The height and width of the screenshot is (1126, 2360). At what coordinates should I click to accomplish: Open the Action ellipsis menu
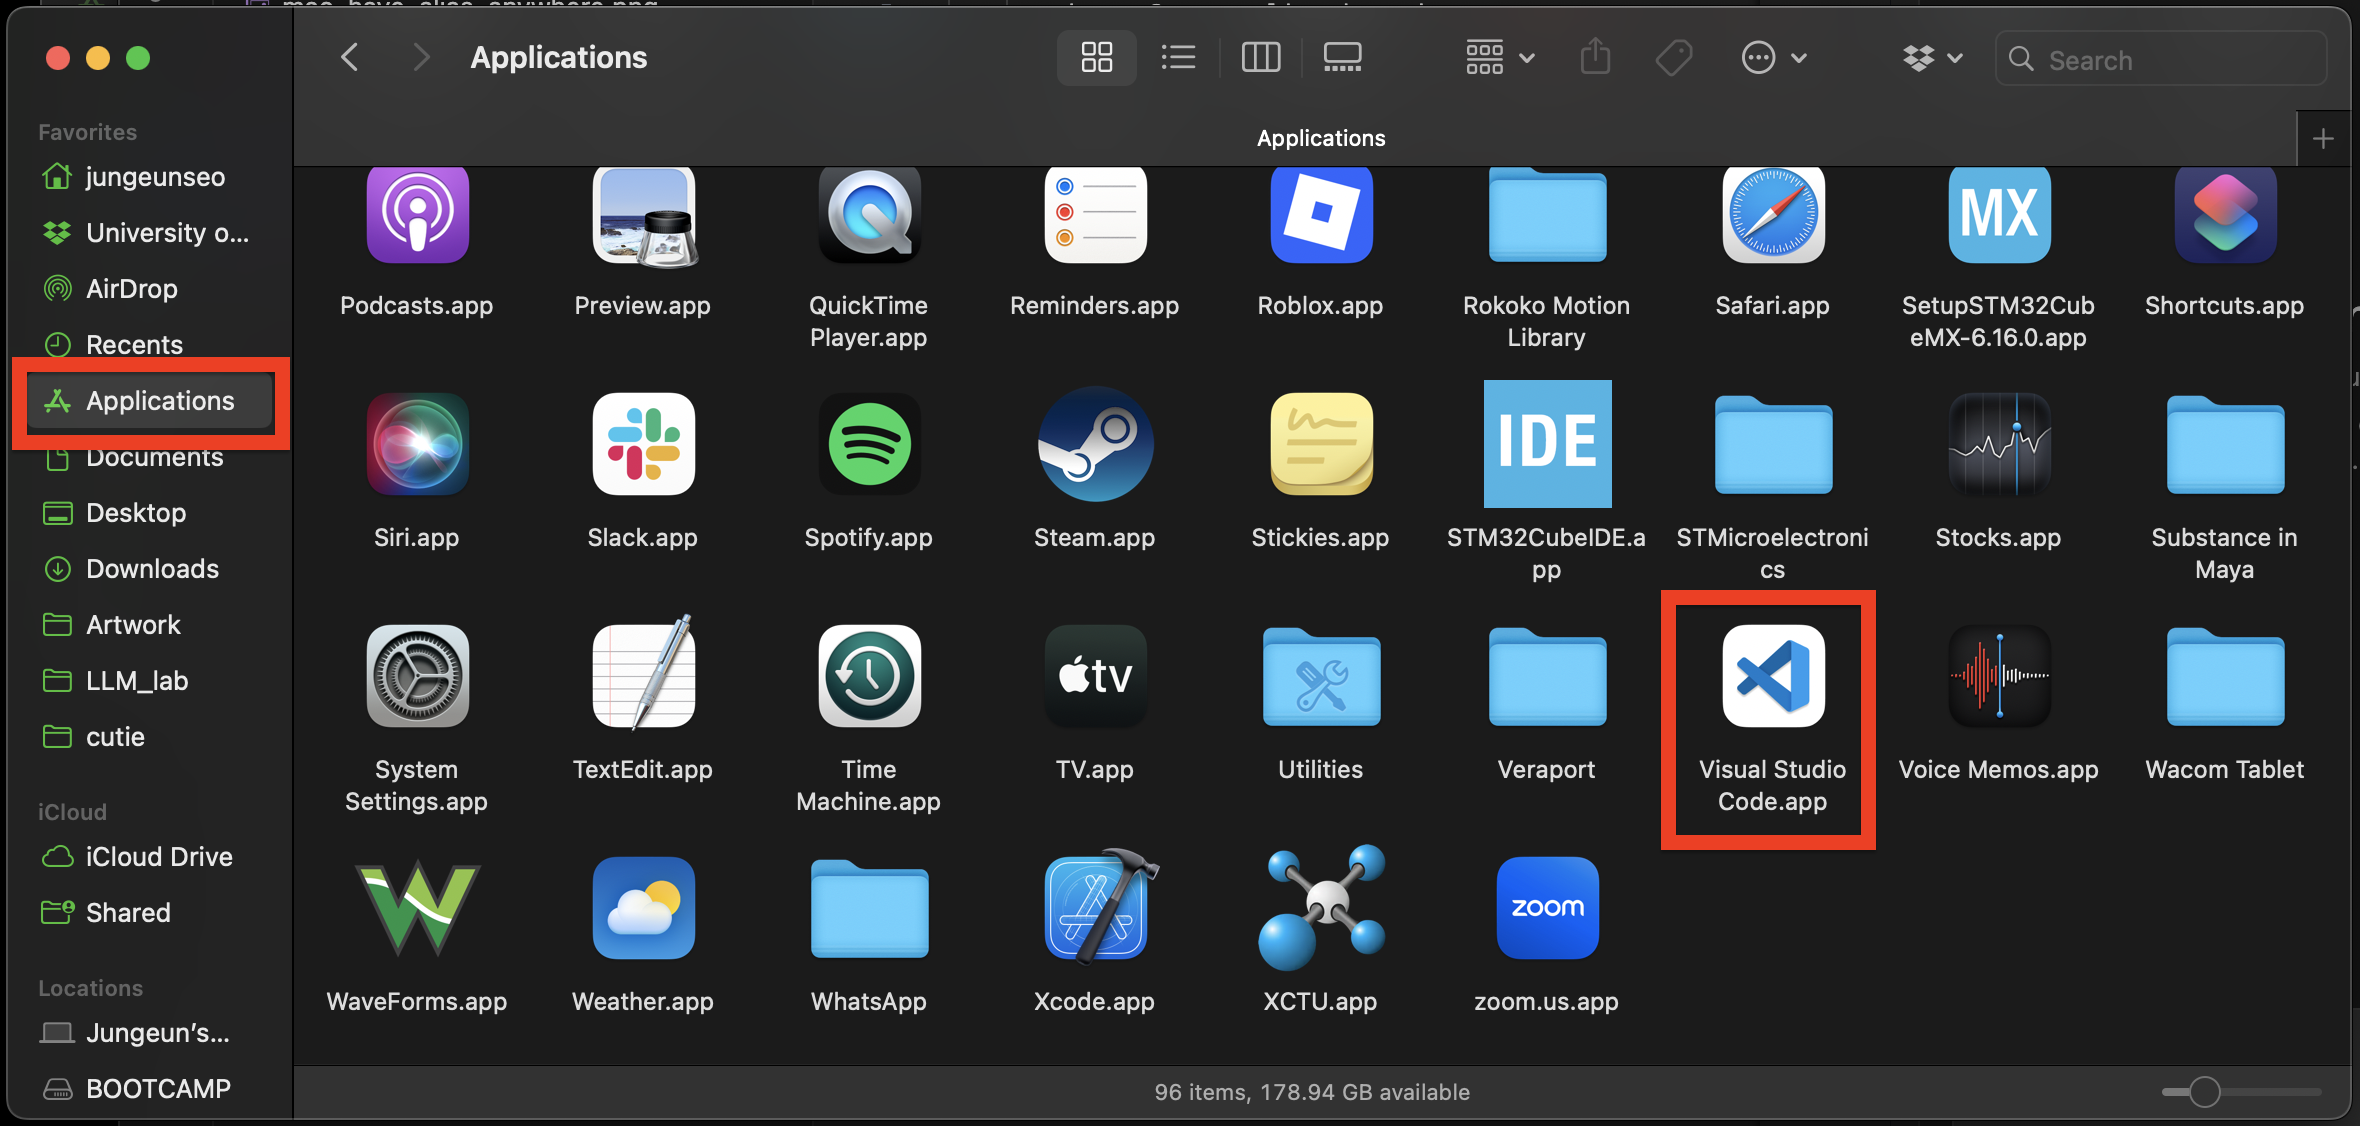pyautogui.click(x=1774, y=57)
